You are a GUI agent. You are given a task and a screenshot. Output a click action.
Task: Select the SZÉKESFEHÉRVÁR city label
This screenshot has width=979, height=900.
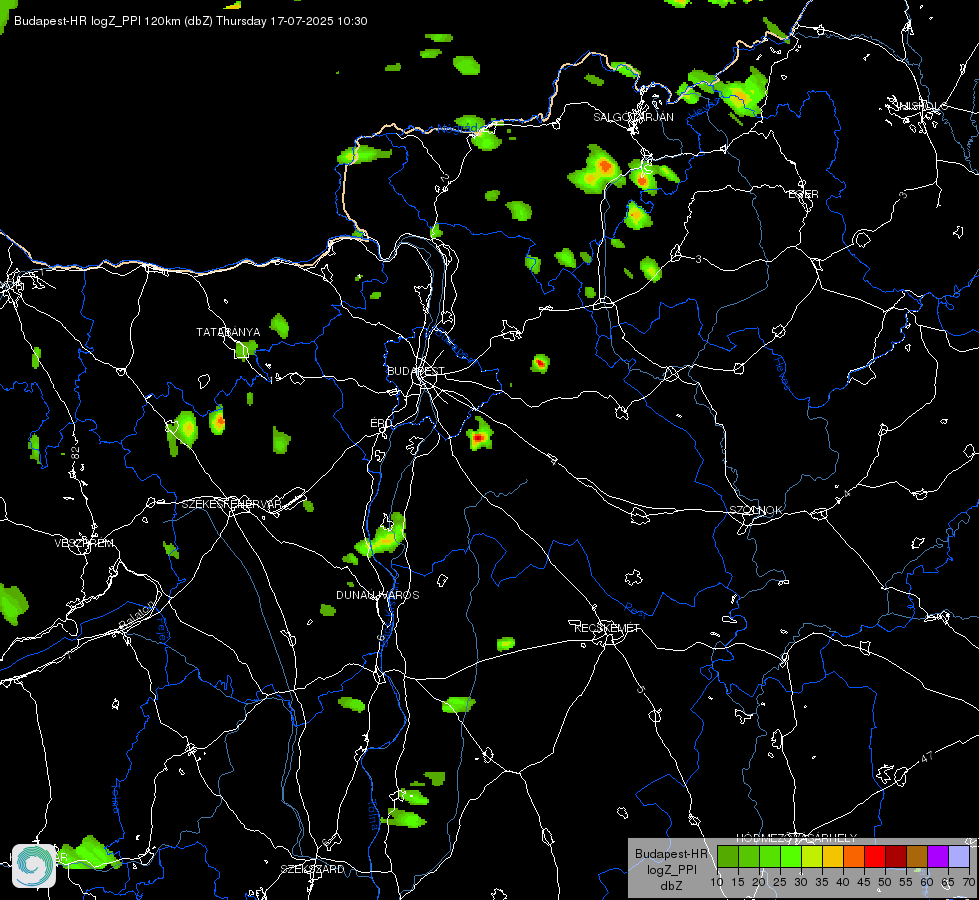point(232,504)
